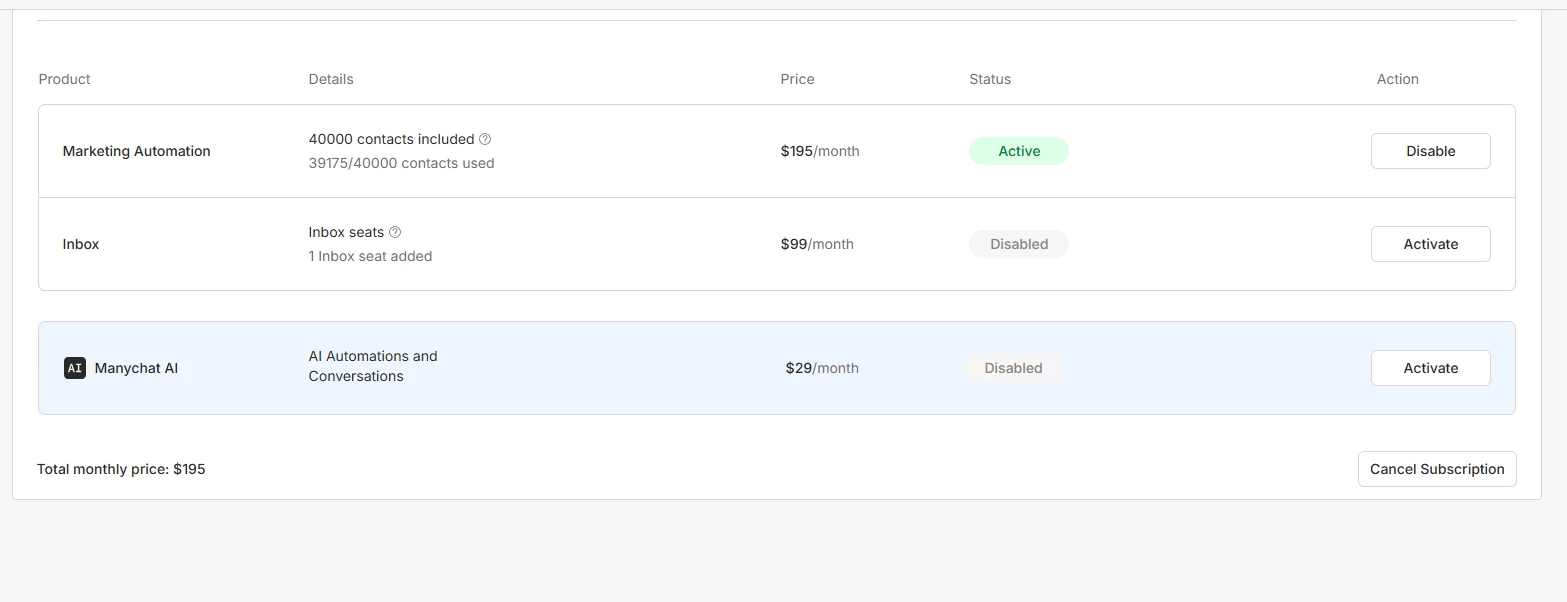The width and height of the screenshot is (1567, 602).
Task: Click the 39175/40000 contacts used text
Action: point(401,163)
